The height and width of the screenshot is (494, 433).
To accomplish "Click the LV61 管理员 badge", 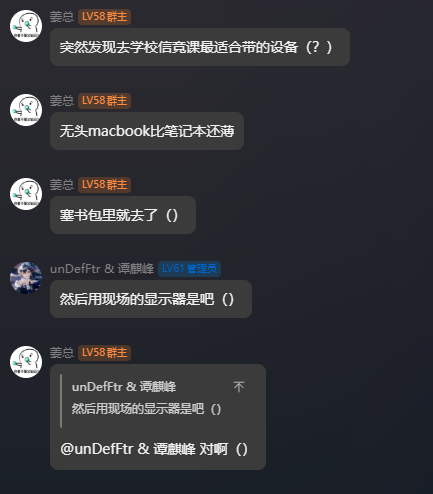I will [x=189, y=269].
